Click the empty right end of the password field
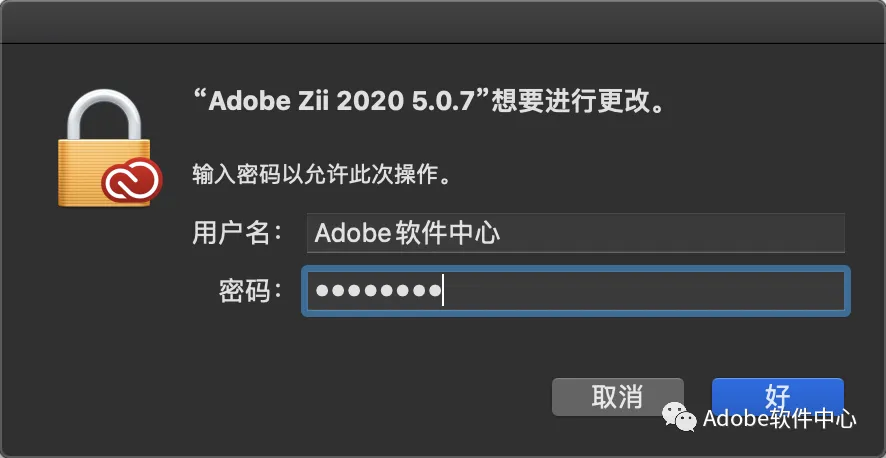The width and height of the screenshot is (886, 458). tap(760, 291)
